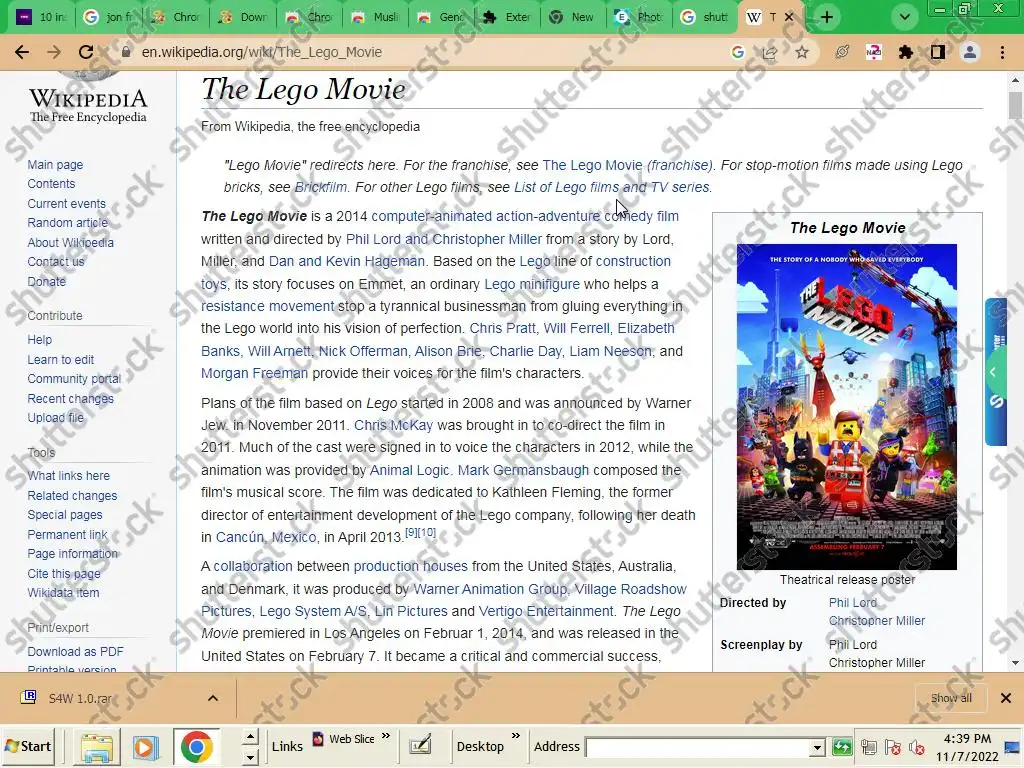Follow the Morgan Freeman link
The width and height of the screenshot is (1024, 768).
pos(254,373)
